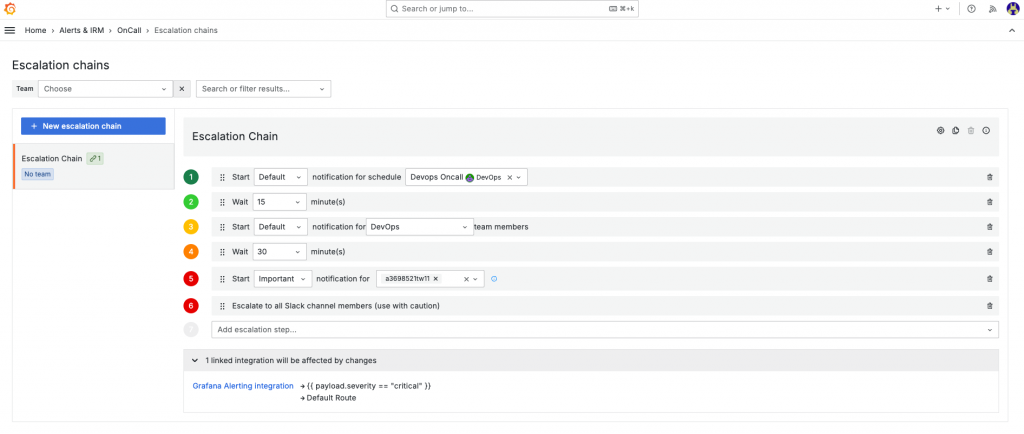Screen dimensions: 1024x434
Task: Remove the Devops Oncall schedule selection
Action: [510, 177]
